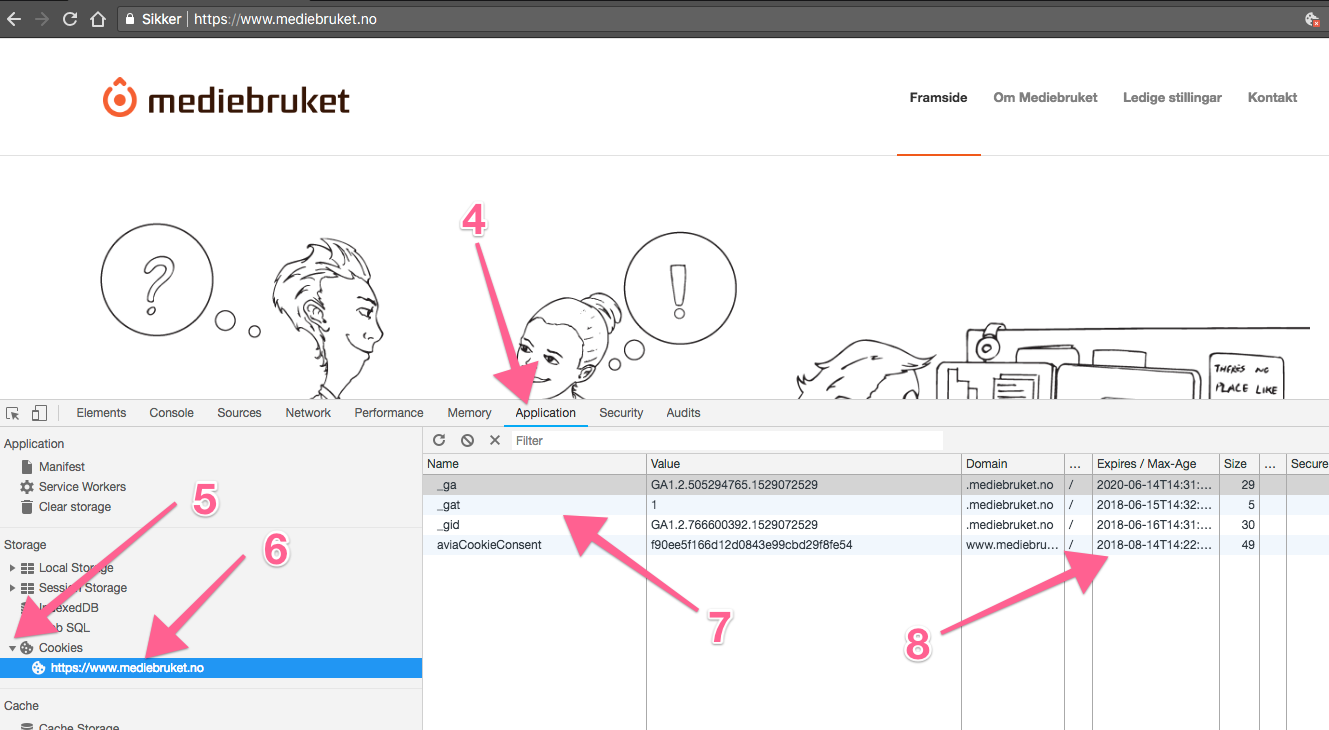This screenshot has width=1329, height=730.
Task: Select Clear storage in sidebar
Action: click(75, 507)
